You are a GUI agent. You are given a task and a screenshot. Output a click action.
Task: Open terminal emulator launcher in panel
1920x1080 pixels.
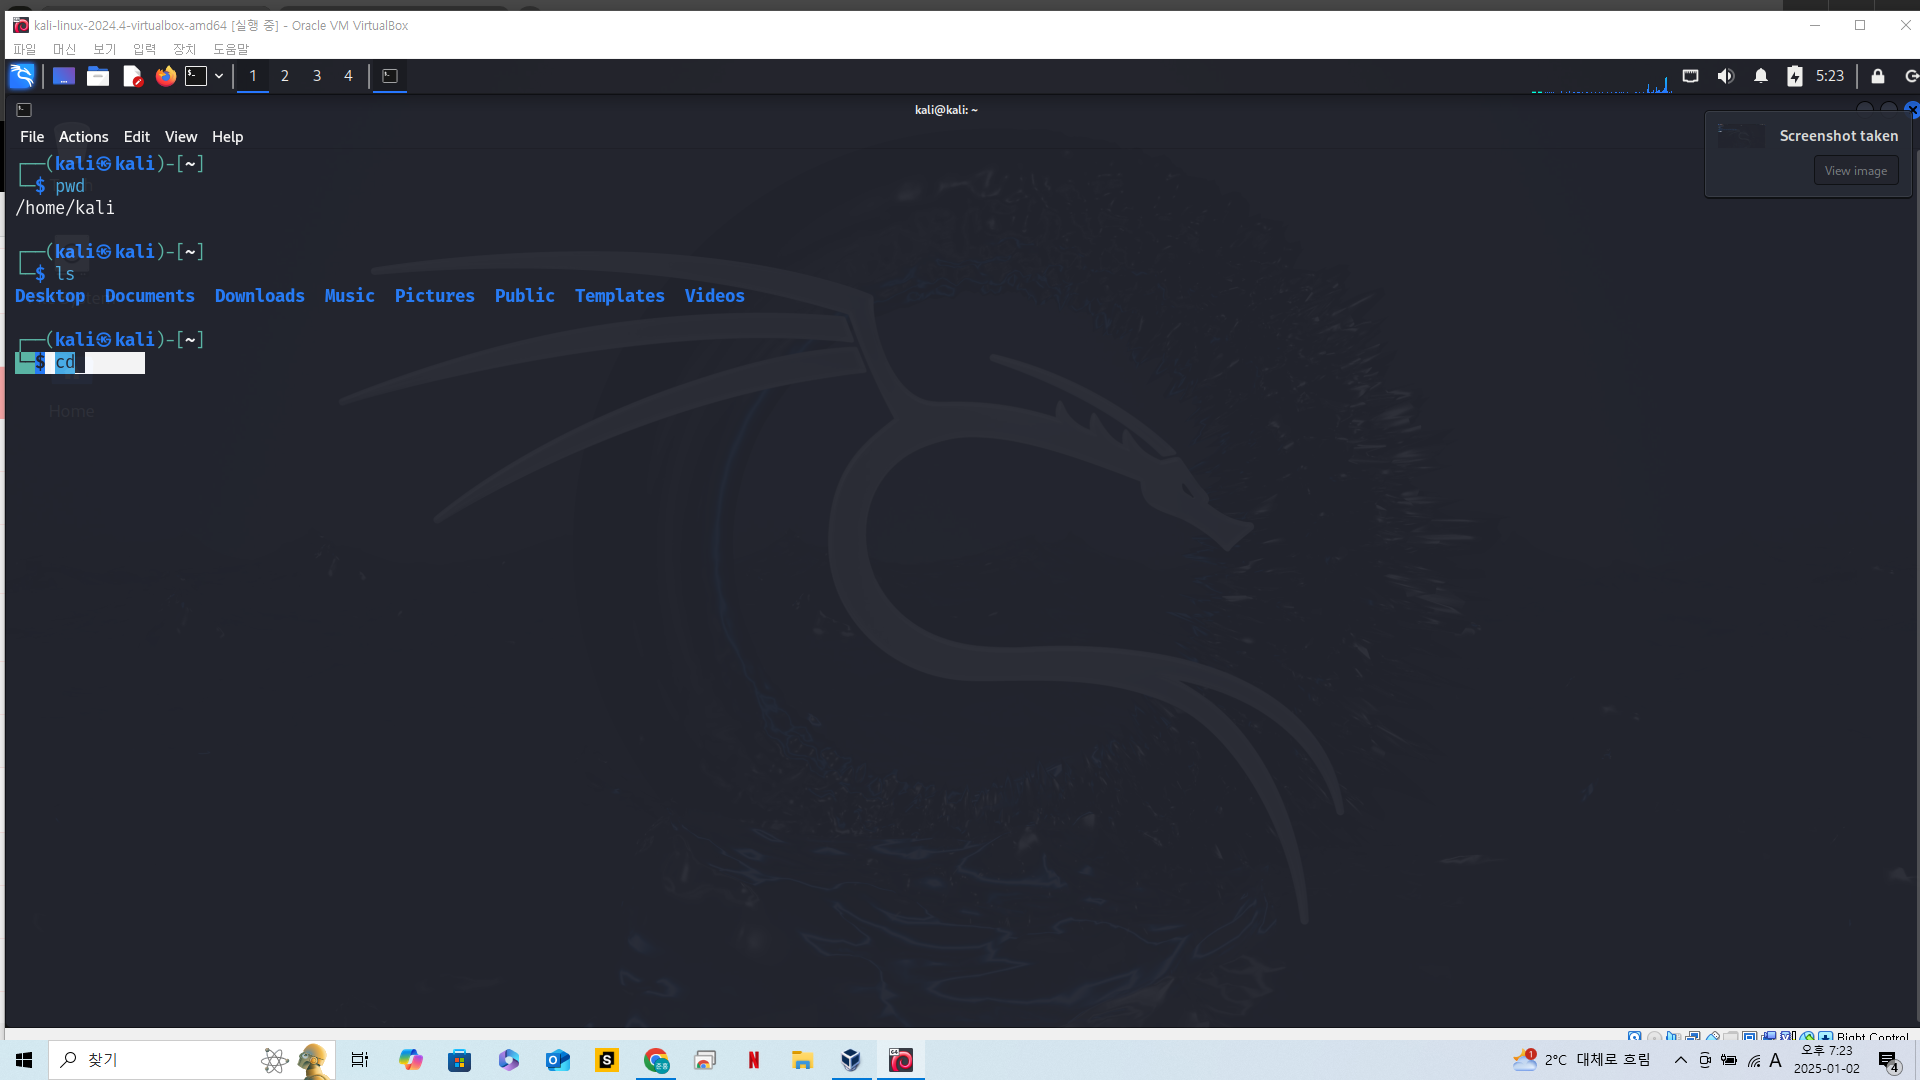(197, 76)
